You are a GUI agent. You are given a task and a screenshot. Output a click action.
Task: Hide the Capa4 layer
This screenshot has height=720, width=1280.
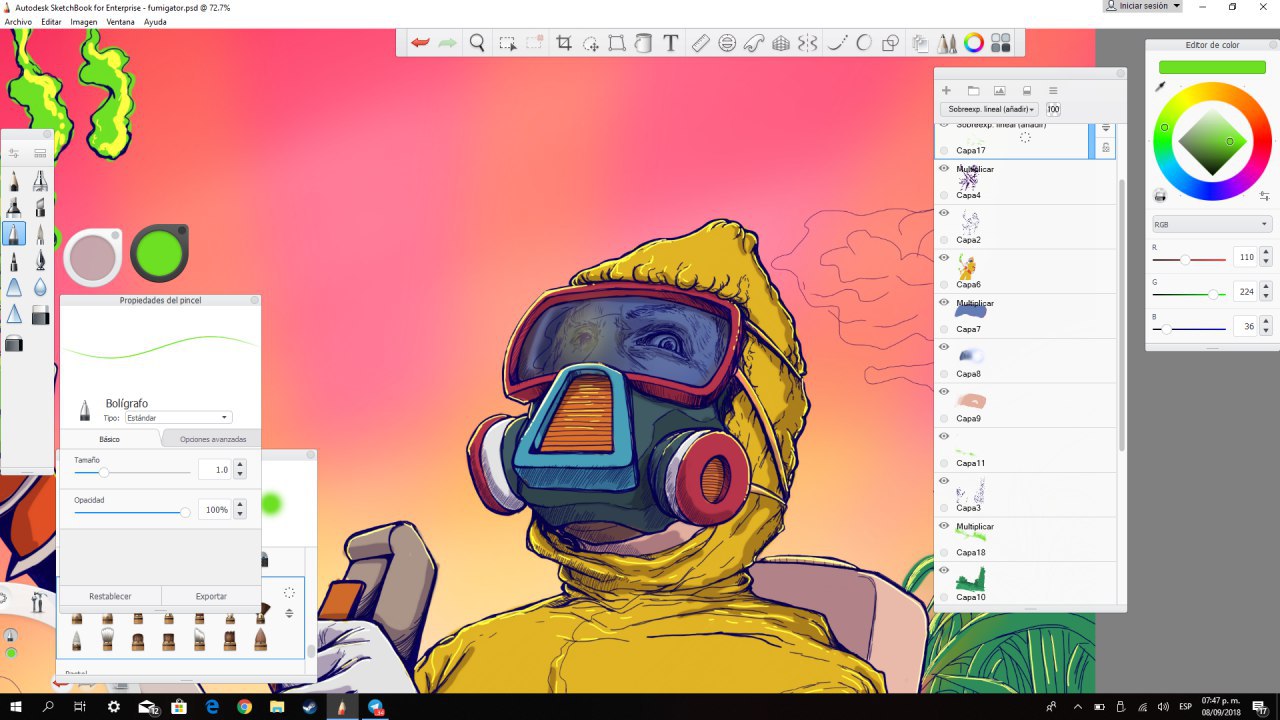(943, 168)
